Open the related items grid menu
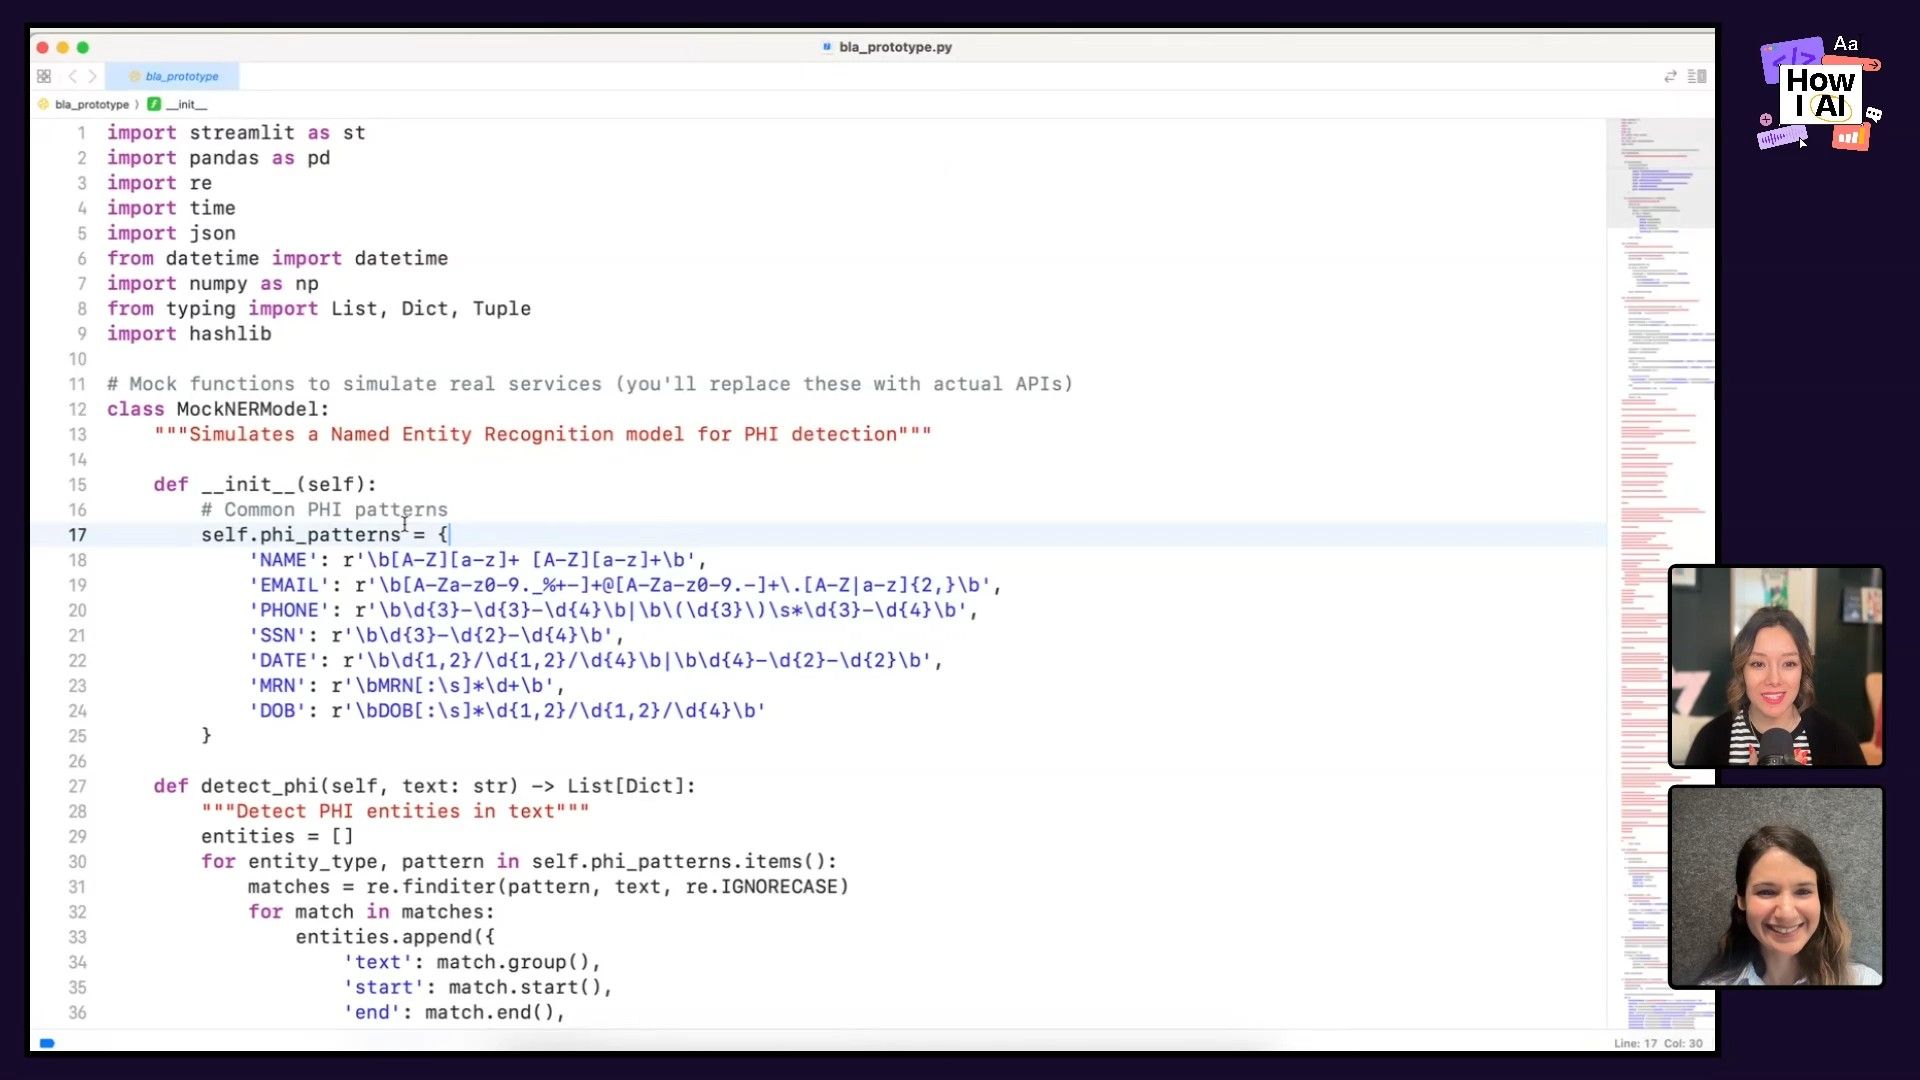Screen dimensions: 1920x1080 pos(44,76)
